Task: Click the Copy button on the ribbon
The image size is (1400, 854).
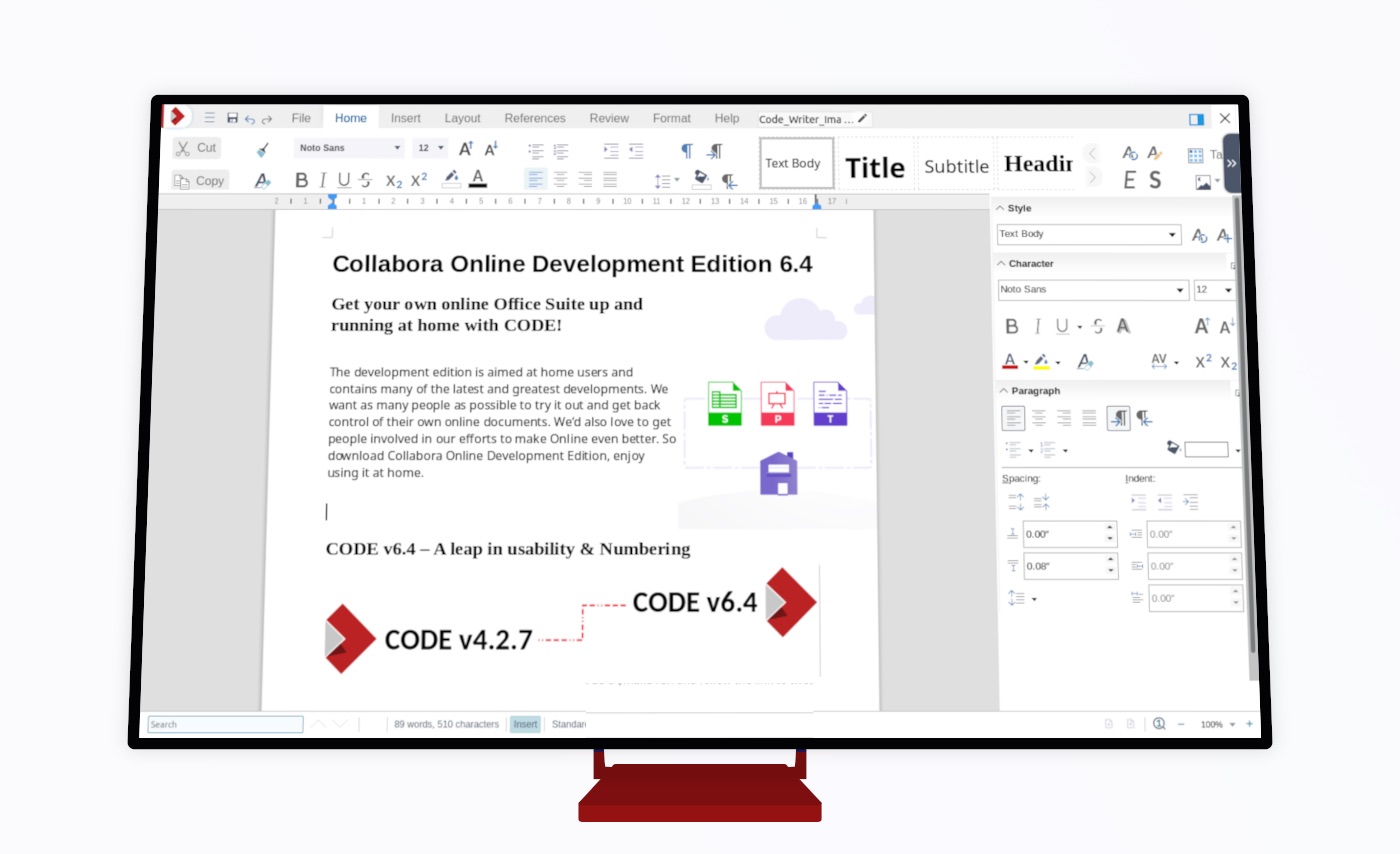Action: tap(199, 181)
